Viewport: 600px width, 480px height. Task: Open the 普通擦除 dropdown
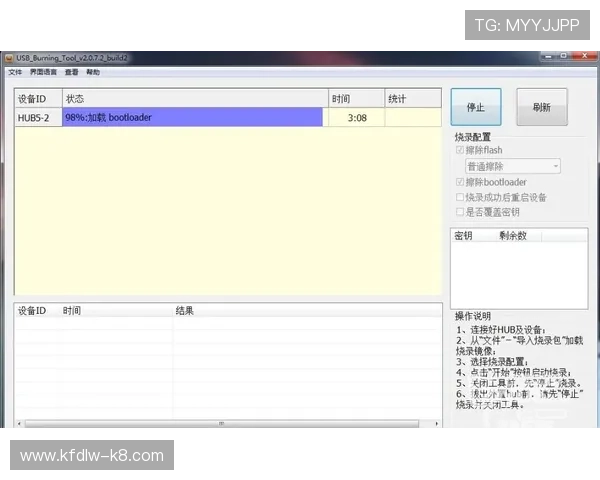(x=513, y=166)
